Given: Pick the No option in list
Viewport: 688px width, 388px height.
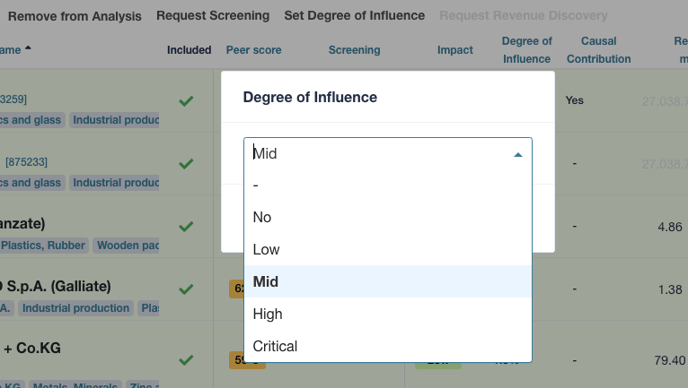Looking at the screenshot, I should (388, 217).
